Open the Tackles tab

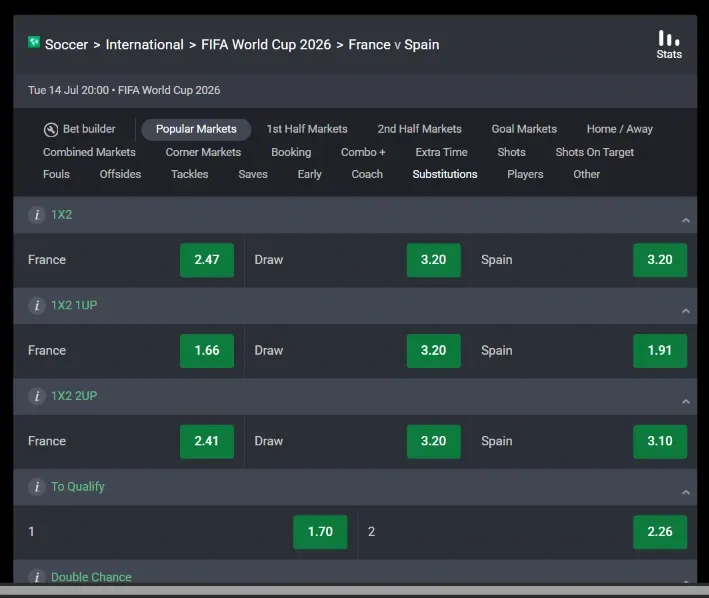[x=189, y=174]
